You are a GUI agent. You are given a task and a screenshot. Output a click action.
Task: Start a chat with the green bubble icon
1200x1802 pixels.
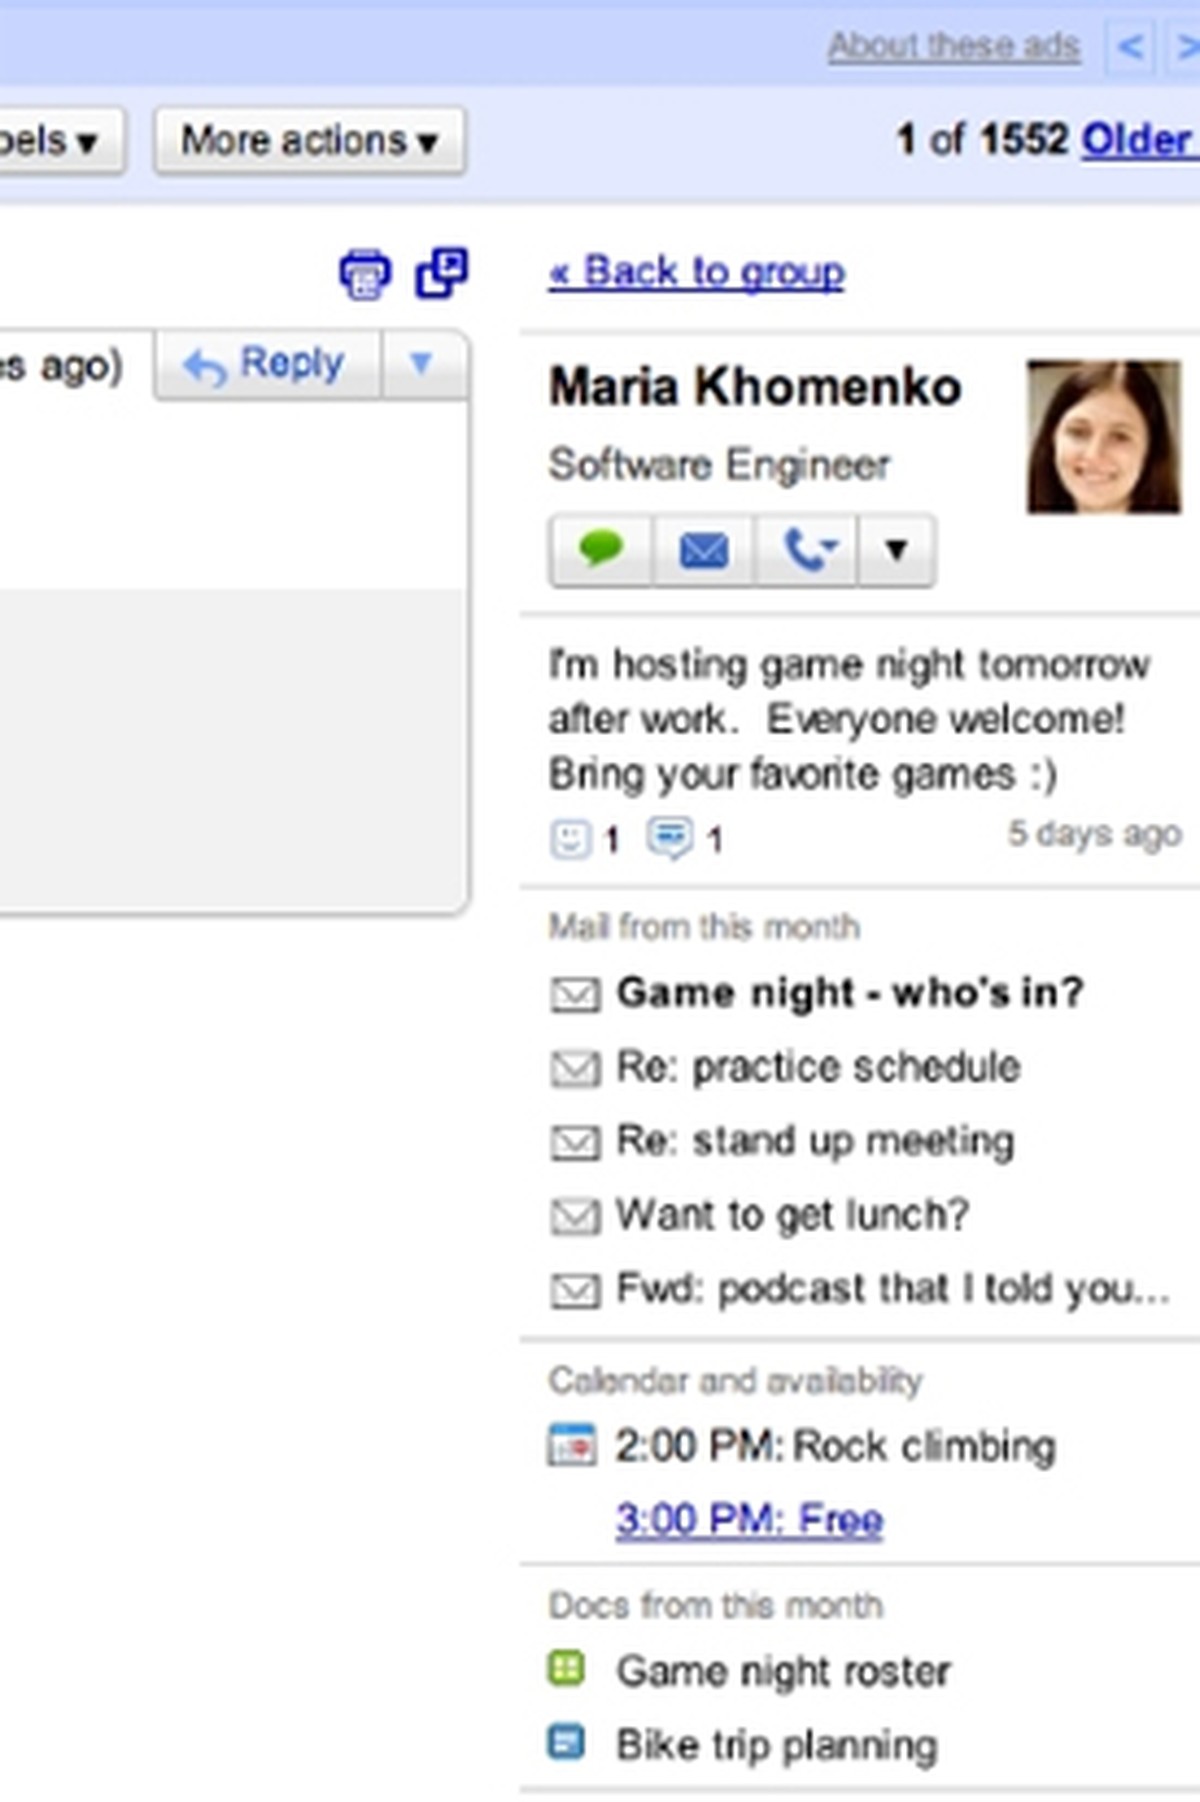[x=601, y=548]
